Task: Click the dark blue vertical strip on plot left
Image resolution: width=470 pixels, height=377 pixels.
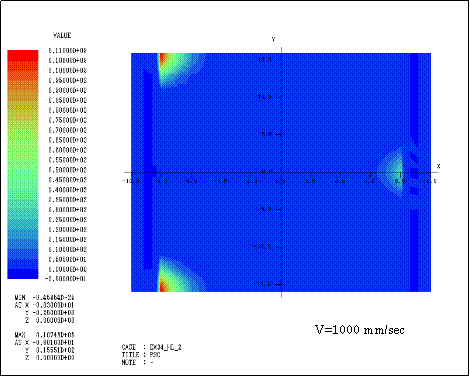Action: [x=147, y=170]
